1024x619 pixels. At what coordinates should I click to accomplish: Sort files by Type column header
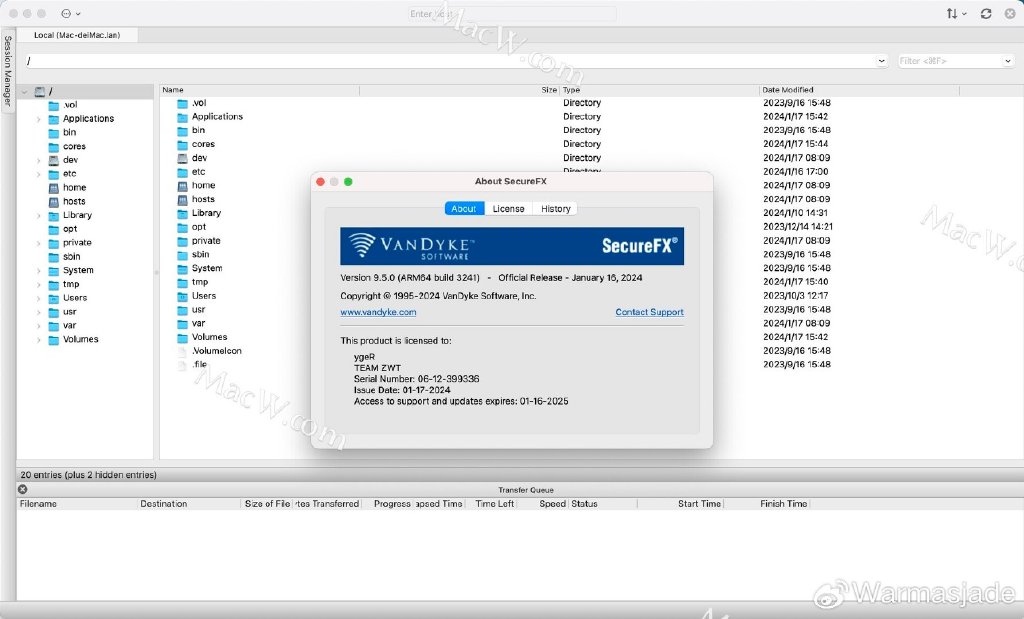[x=660, y=90]
